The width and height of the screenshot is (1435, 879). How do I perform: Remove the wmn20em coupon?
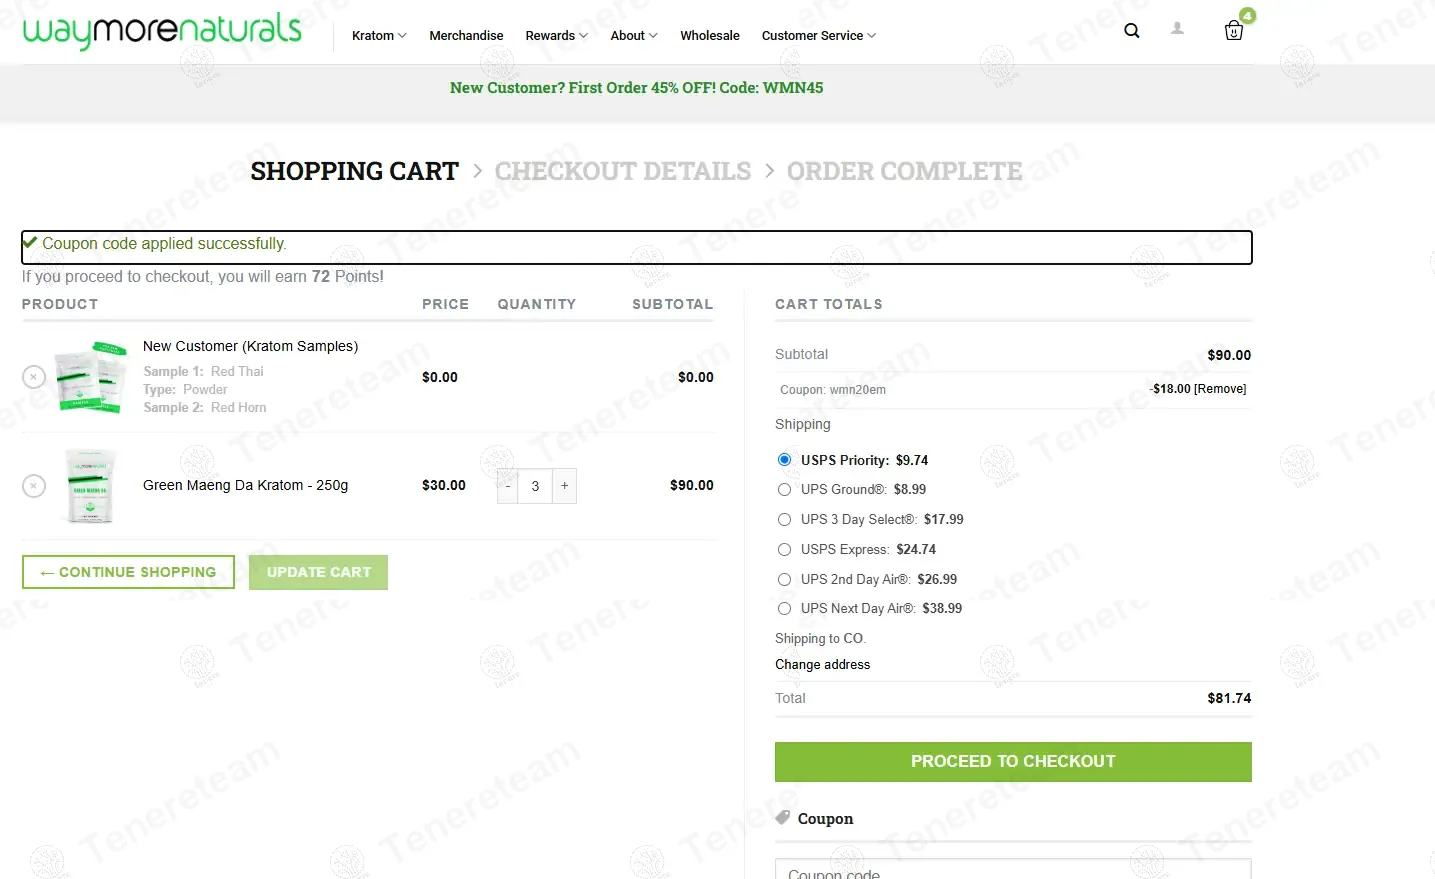point(1220,389)
